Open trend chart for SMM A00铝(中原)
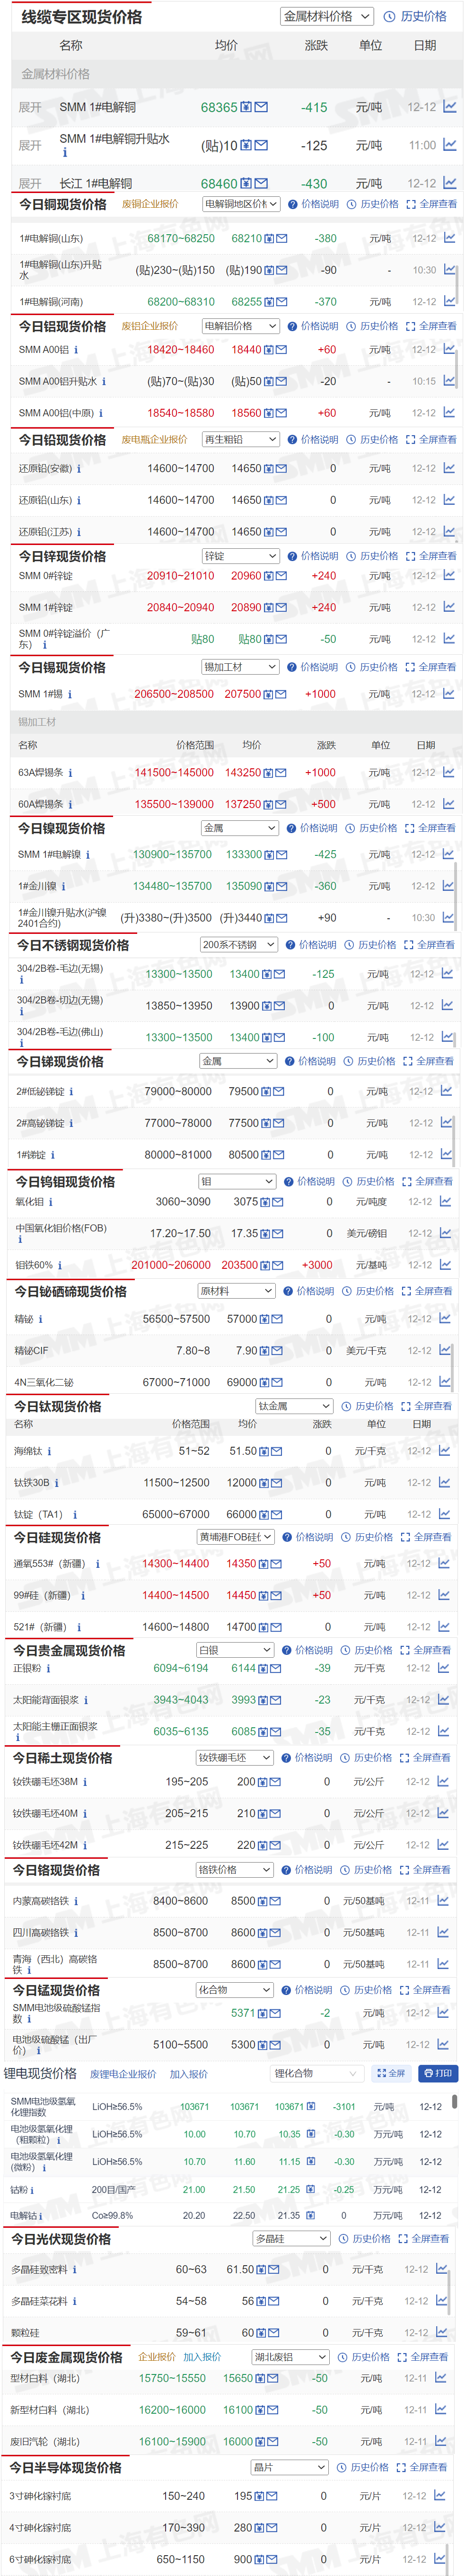 coord(449,412)
